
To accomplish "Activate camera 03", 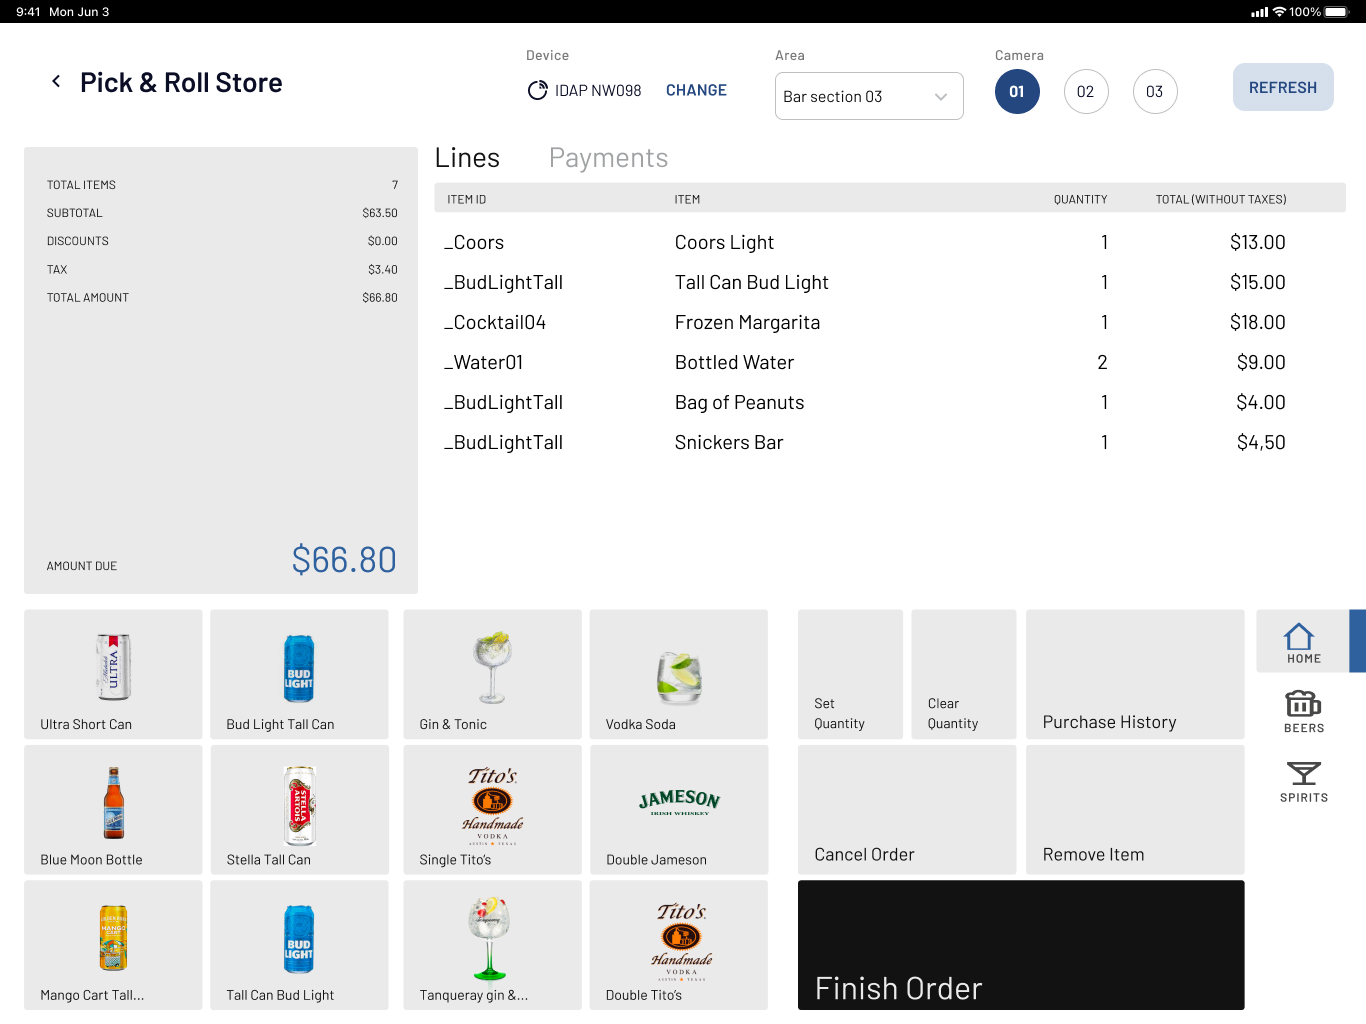I will click(x=1154, y=92).
